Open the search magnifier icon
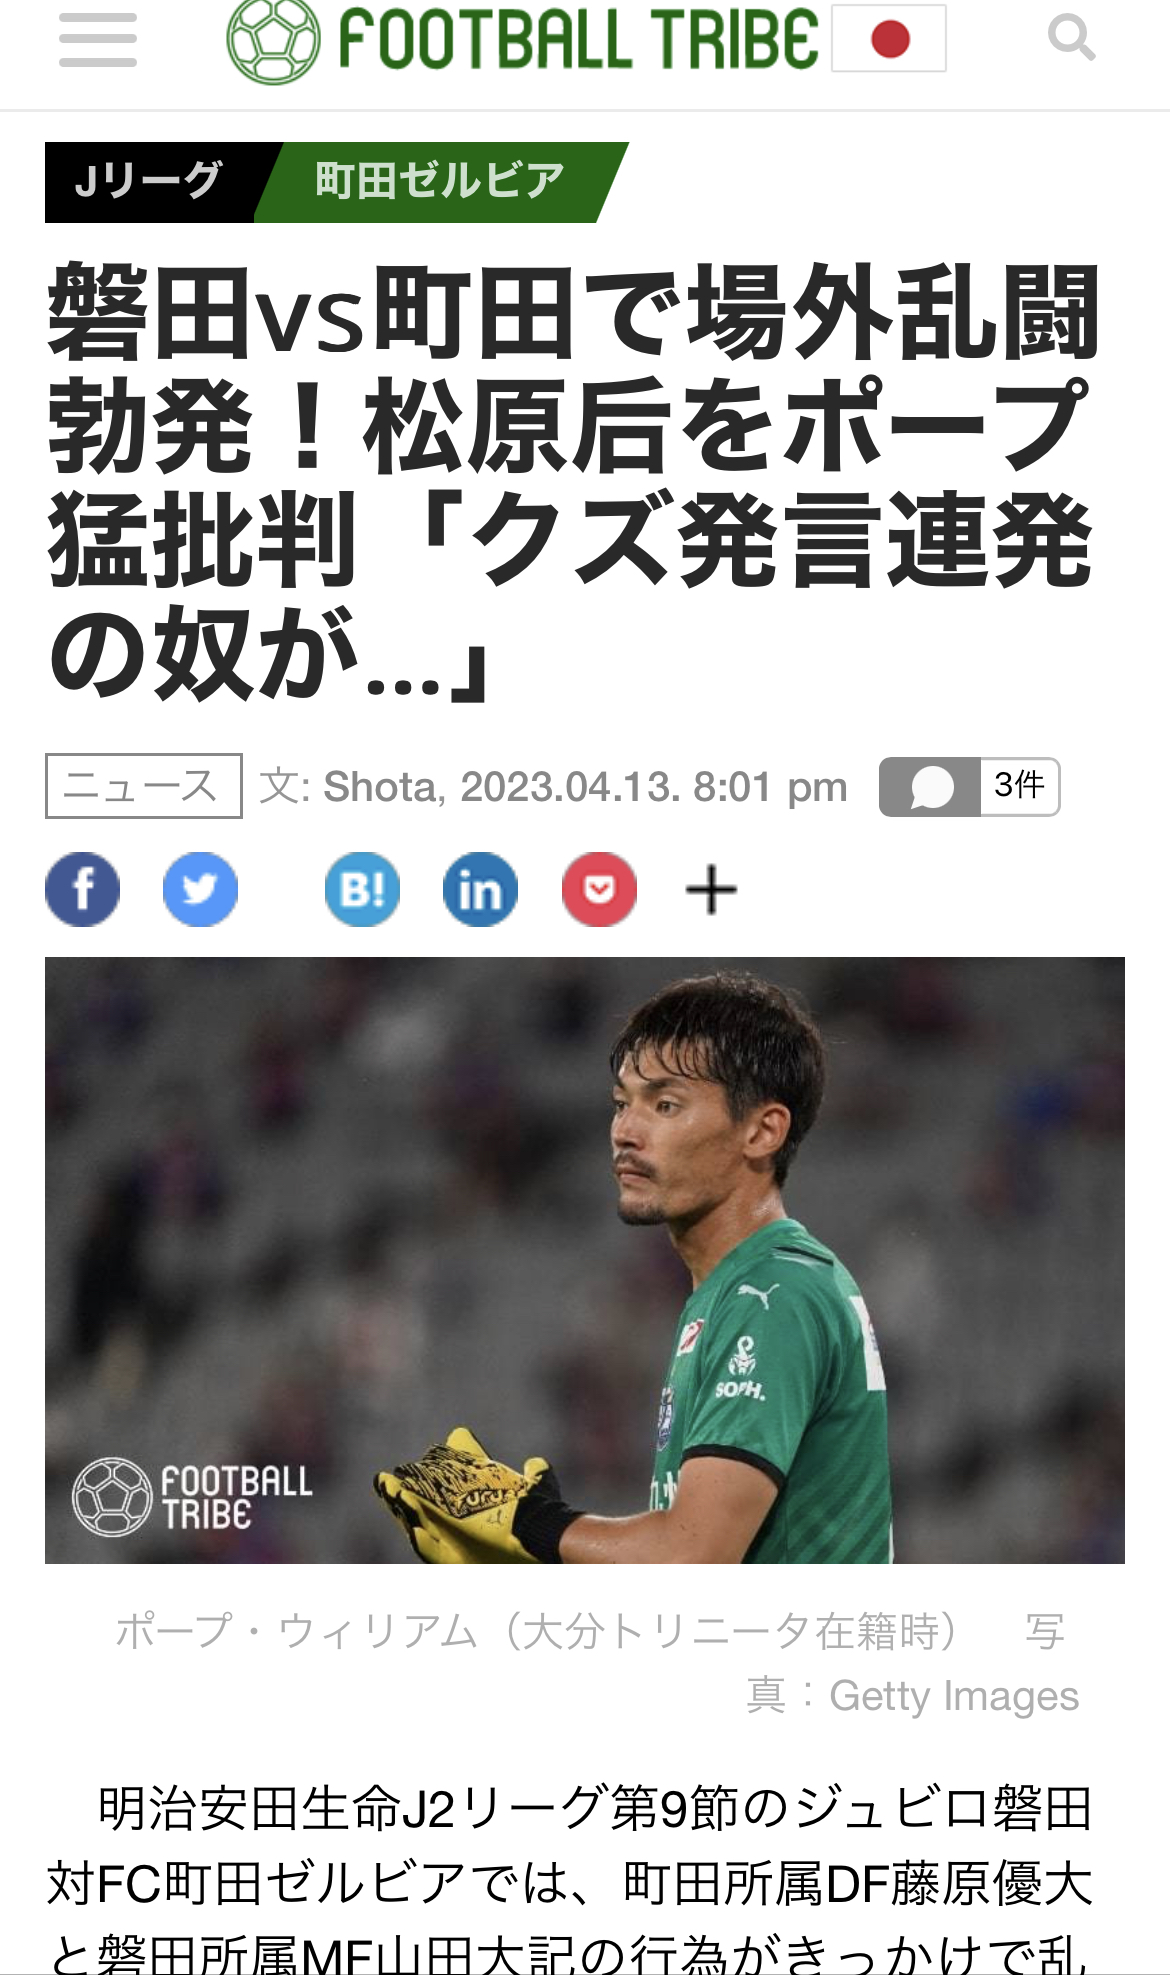This screenshot has width=1170, height=1975. [x=1071, y=38]
